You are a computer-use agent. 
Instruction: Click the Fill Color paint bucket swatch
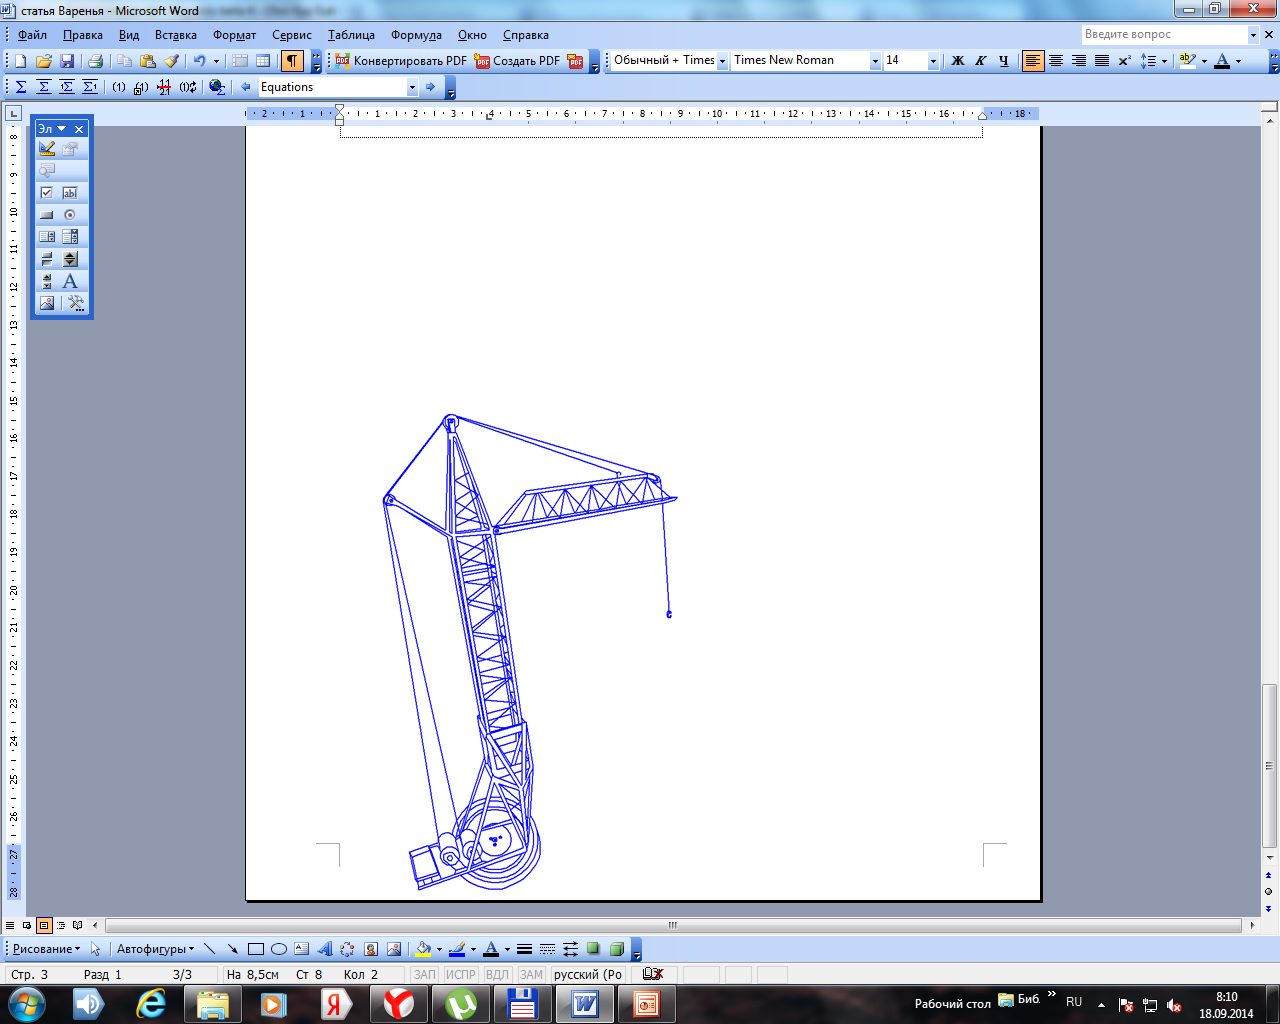(x=424, y=949)
